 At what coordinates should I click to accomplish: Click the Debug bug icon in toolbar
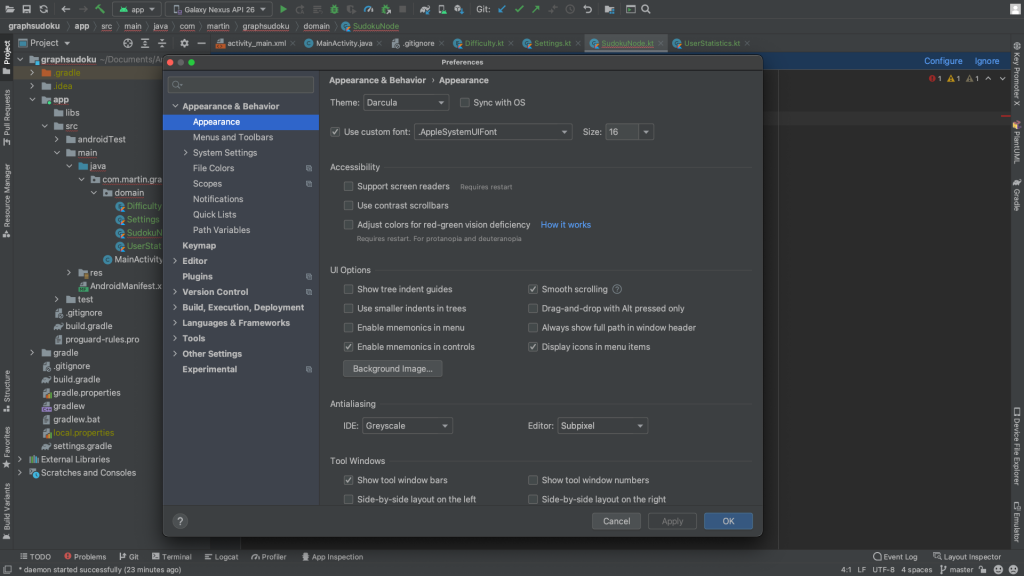tap(335, 9)
